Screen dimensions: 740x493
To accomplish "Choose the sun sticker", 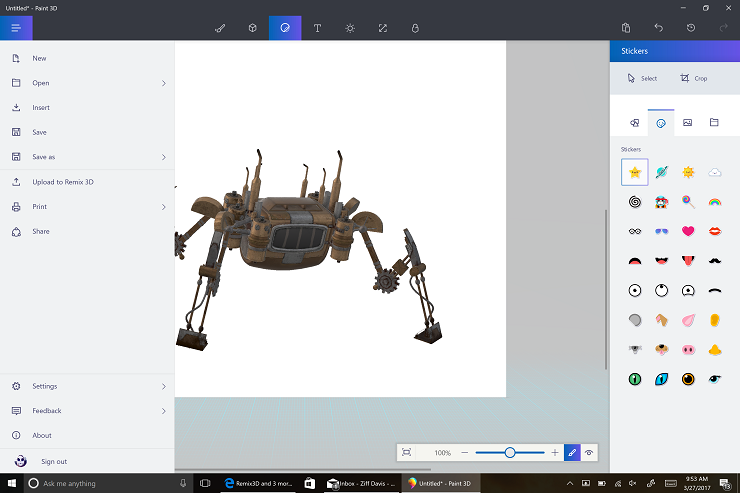I will tap(688, 172).
